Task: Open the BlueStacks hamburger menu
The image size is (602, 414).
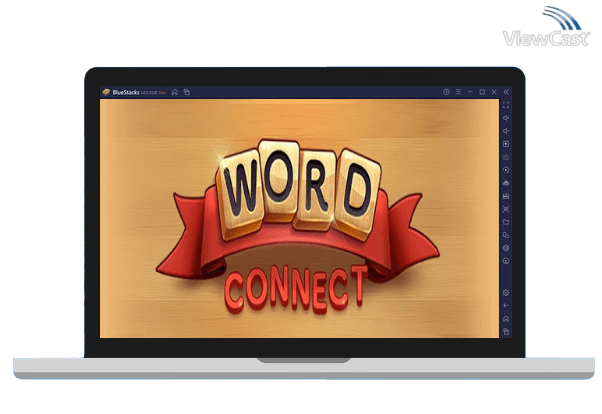Action: pos(458,92)
